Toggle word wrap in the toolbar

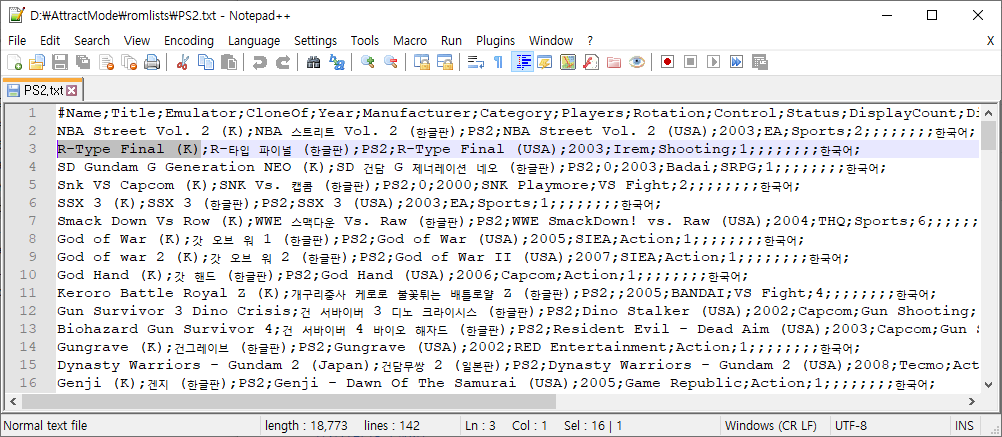coord(475,62)
